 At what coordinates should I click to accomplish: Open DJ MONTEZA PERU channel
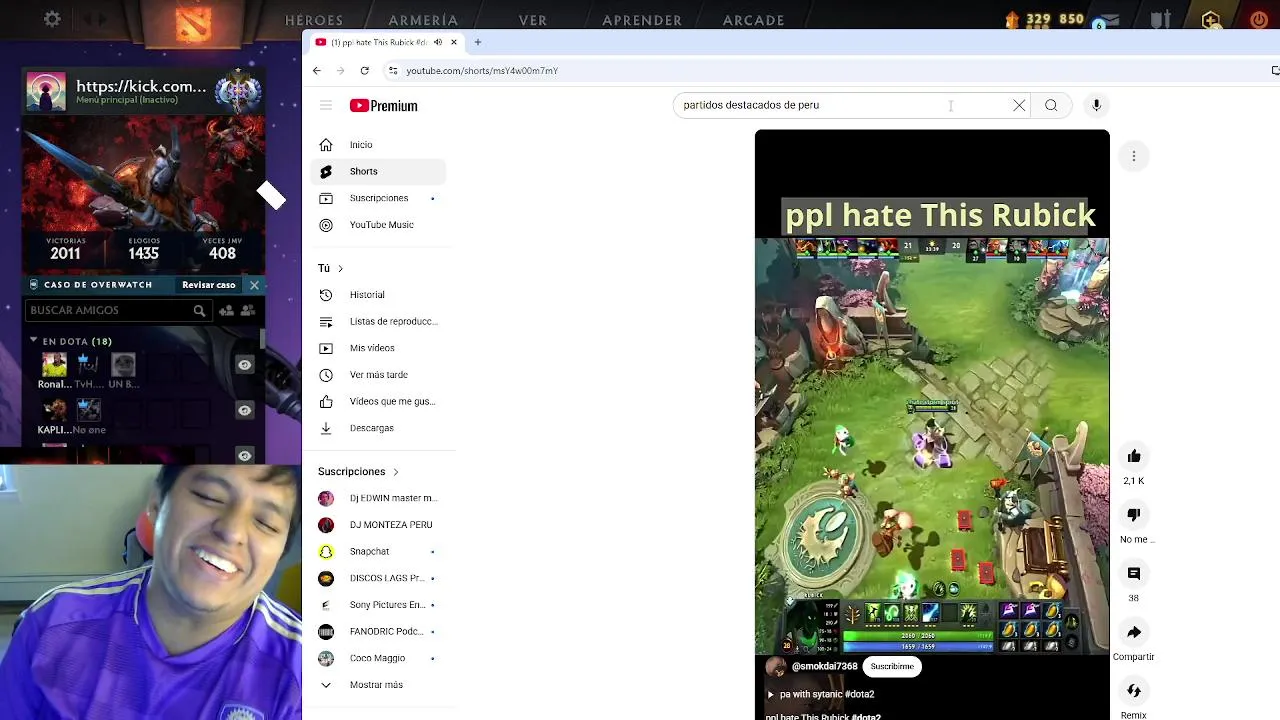(378, 525)
